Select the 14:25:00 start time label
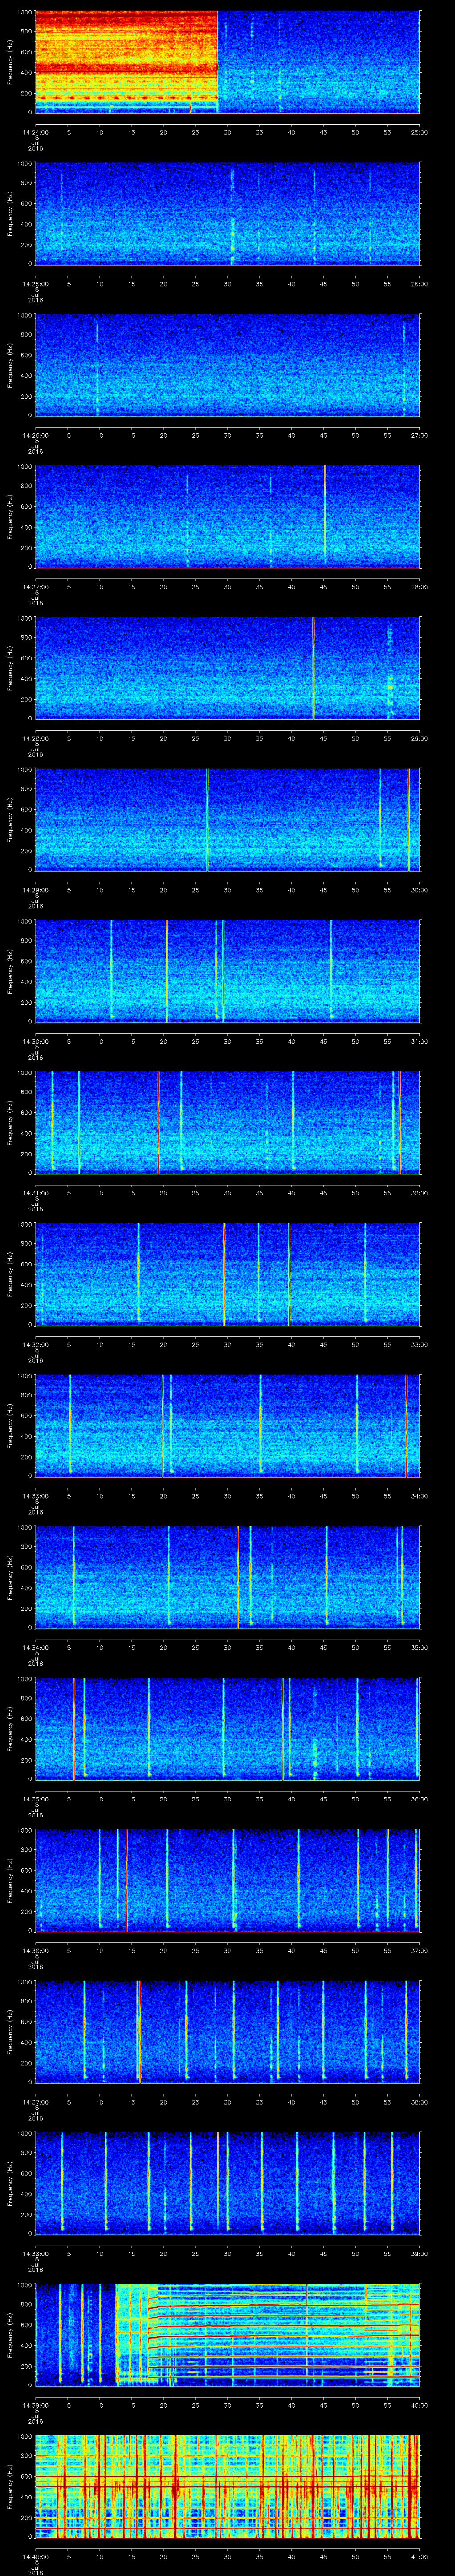The width and height of the screenshot is (455, 2576). 36,284
